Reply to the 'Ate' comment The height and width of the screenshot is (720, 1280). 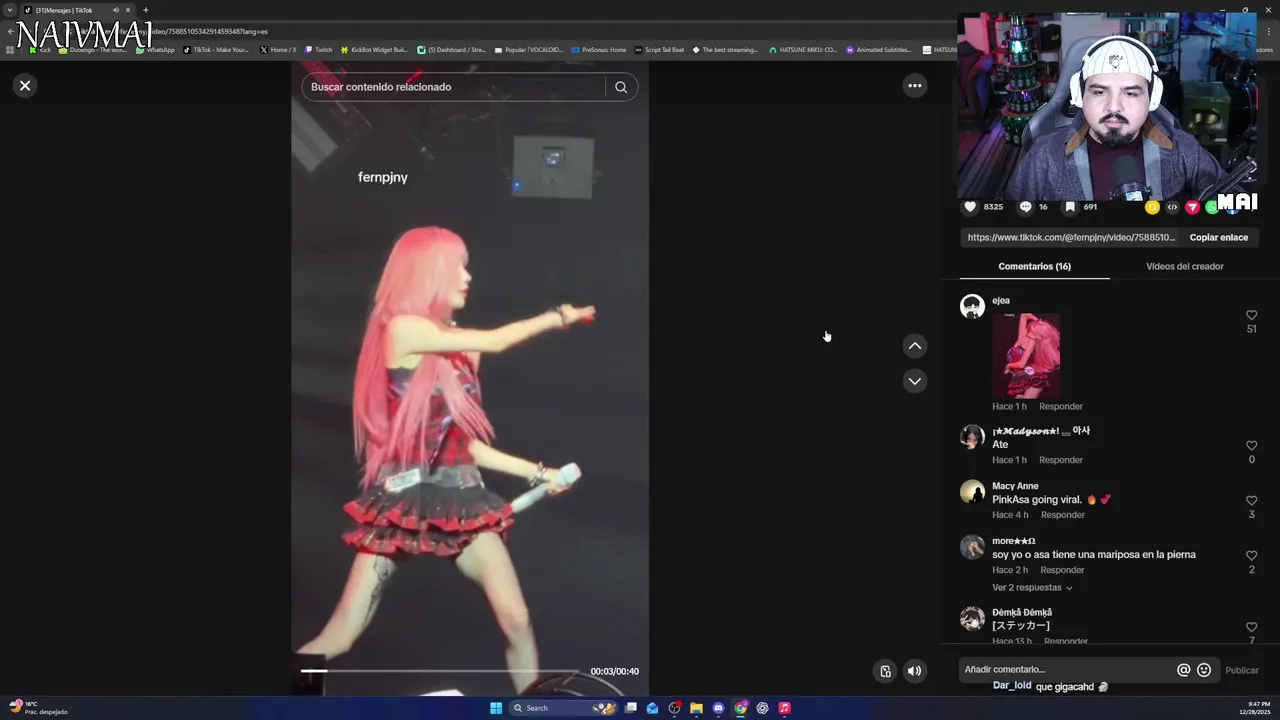[1060, 460]
